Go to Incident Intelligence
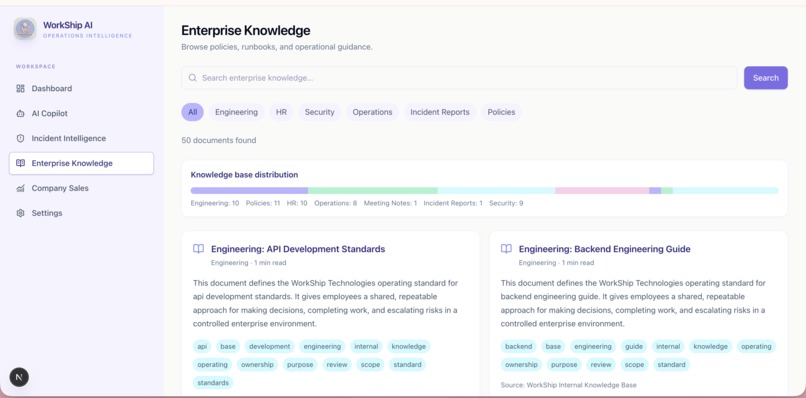 click(x=81, y=138)
